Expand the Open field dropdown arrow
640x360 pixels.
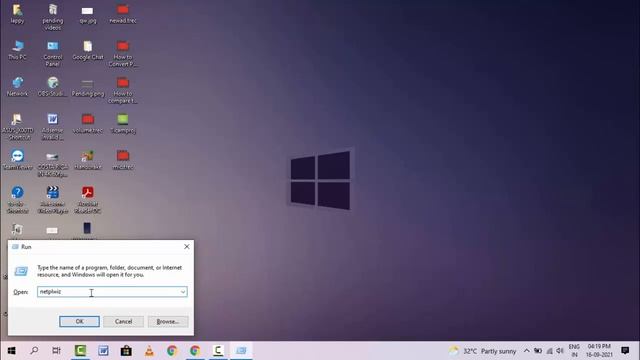pos(183,292)
